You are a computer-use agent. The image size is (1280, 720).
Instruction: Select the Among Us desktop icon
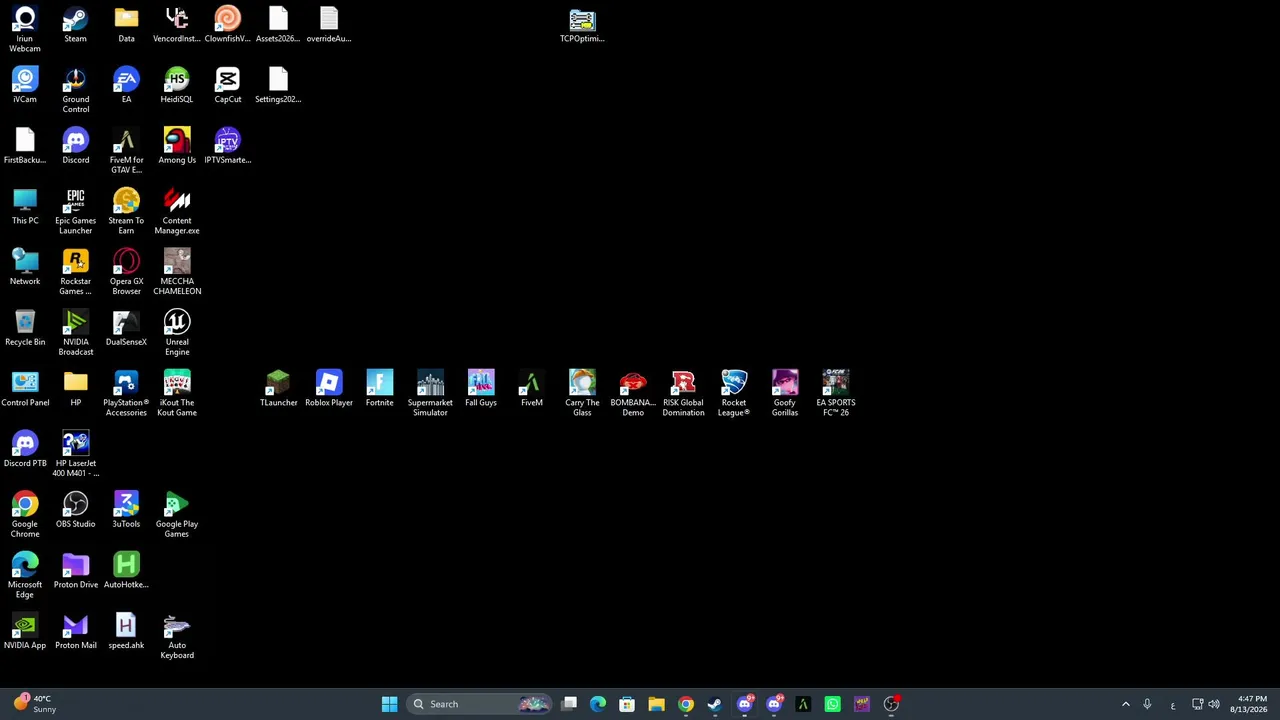click(177, 147)
